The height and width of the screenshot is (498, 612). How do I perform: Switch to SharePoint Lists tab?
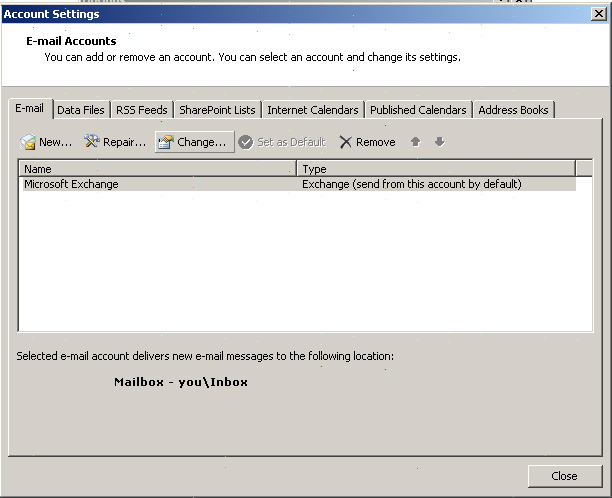click(x=217, y=110)
